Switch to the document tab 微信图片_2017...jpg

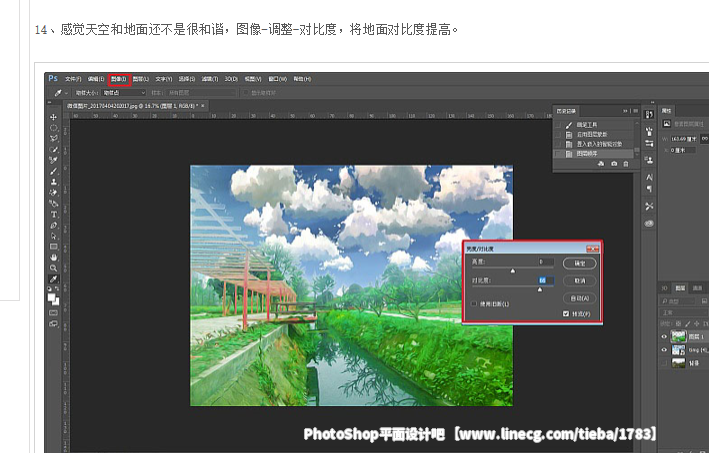click(136, 106)
